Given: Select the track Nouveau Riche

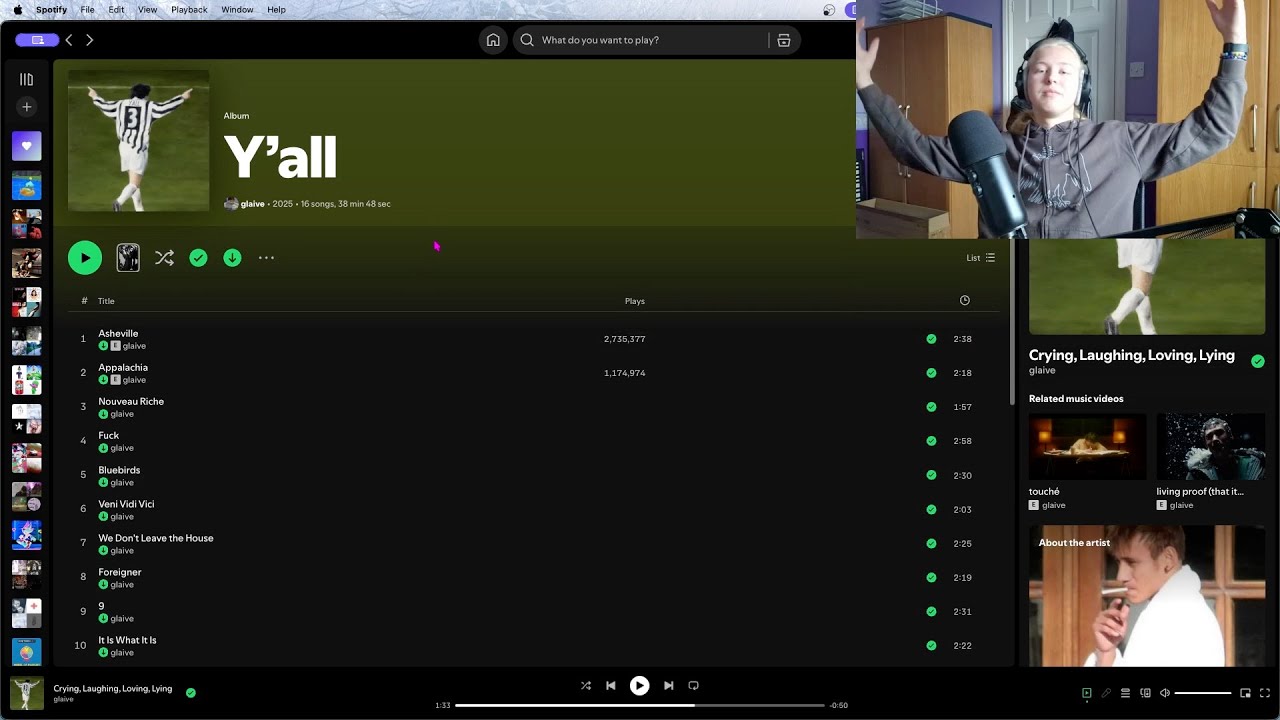Looking at the screenshot, I should (x=131, y=401).
